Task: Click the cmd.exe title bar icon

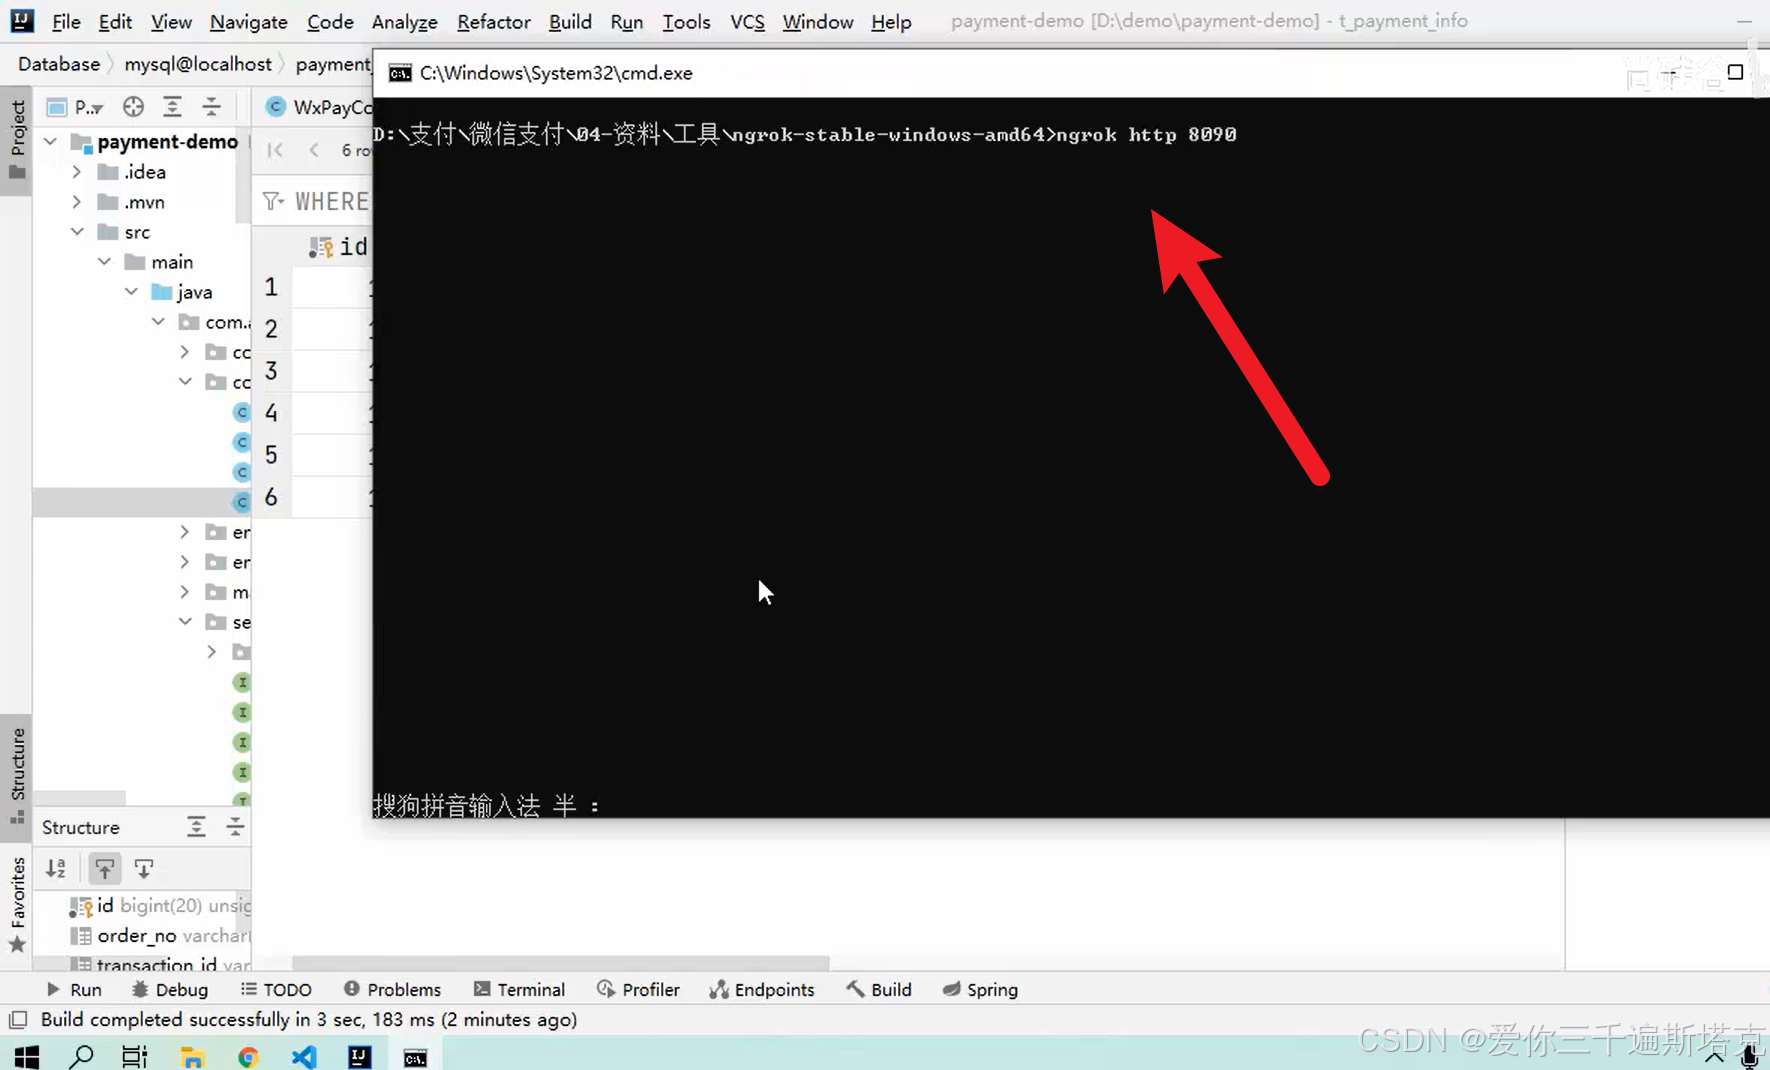Action: [x=400, y=73]
